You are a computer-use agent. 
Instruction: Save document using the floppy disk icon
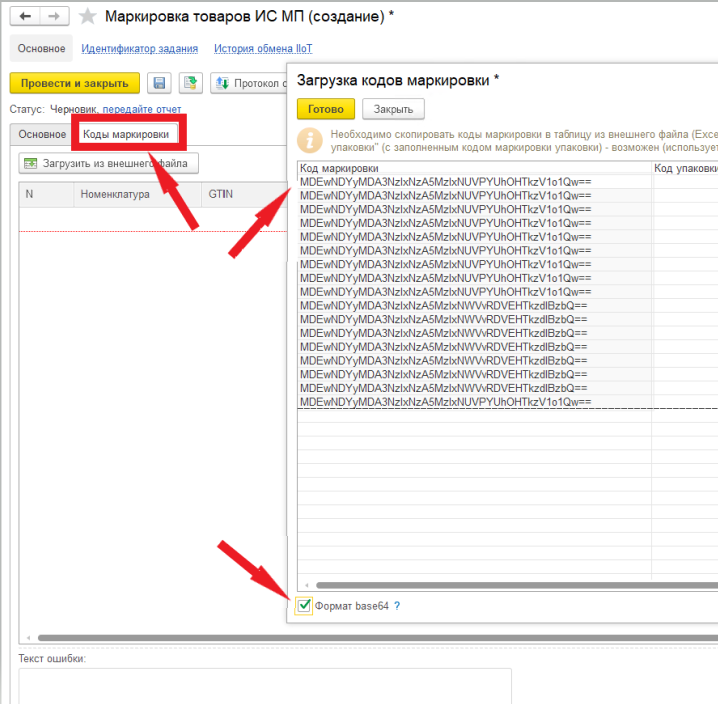[x=159, y=83]
